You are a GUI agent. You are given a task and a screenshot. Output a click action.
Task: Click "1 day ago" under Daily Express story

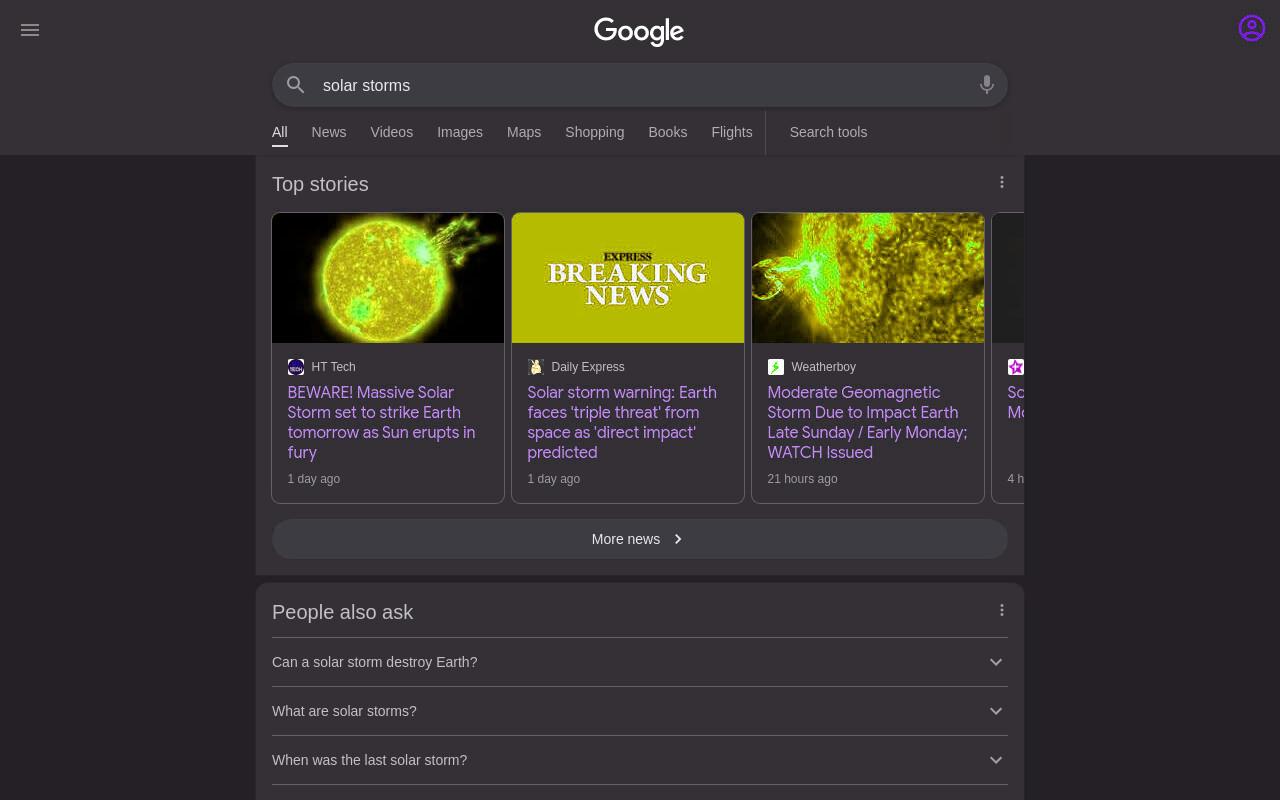[x=554, y=479]
